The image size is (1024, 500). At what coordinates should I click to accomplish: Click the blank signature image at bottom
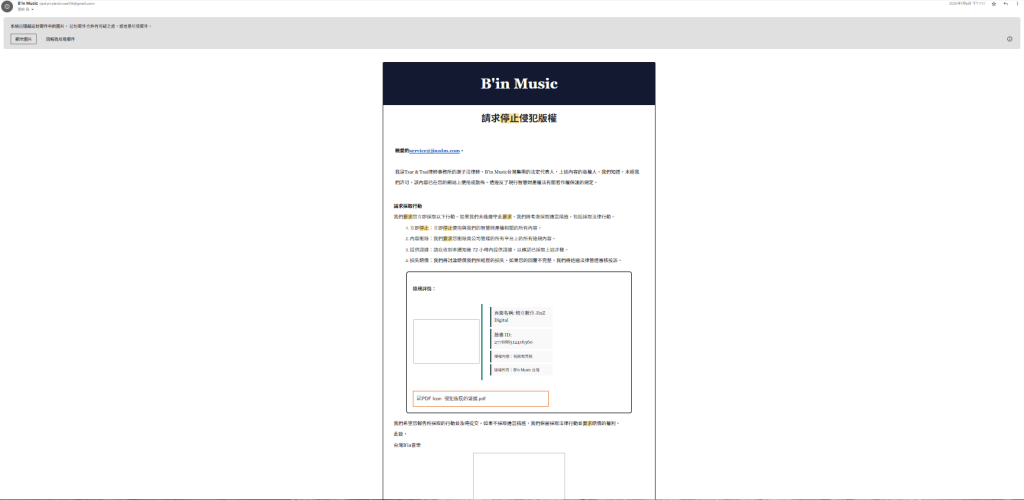[518, 477]
